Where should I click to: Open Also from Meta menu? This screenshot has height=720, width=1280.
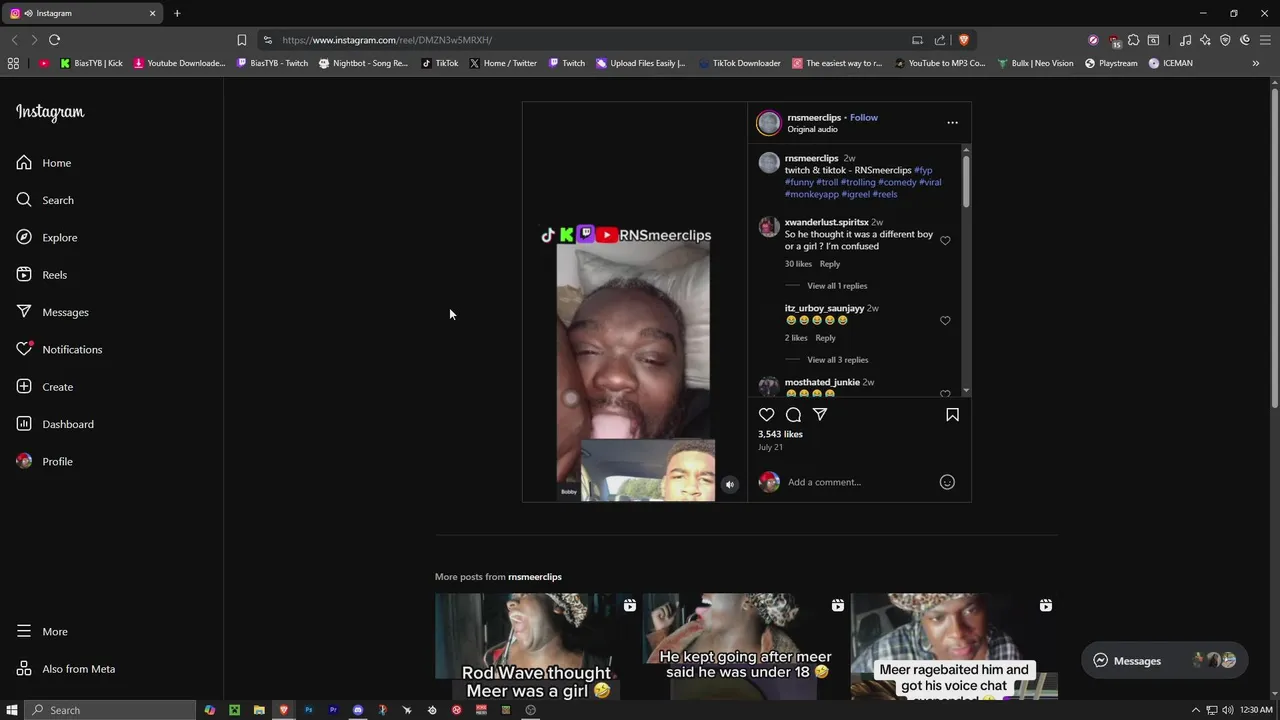[x=66, y=669]
